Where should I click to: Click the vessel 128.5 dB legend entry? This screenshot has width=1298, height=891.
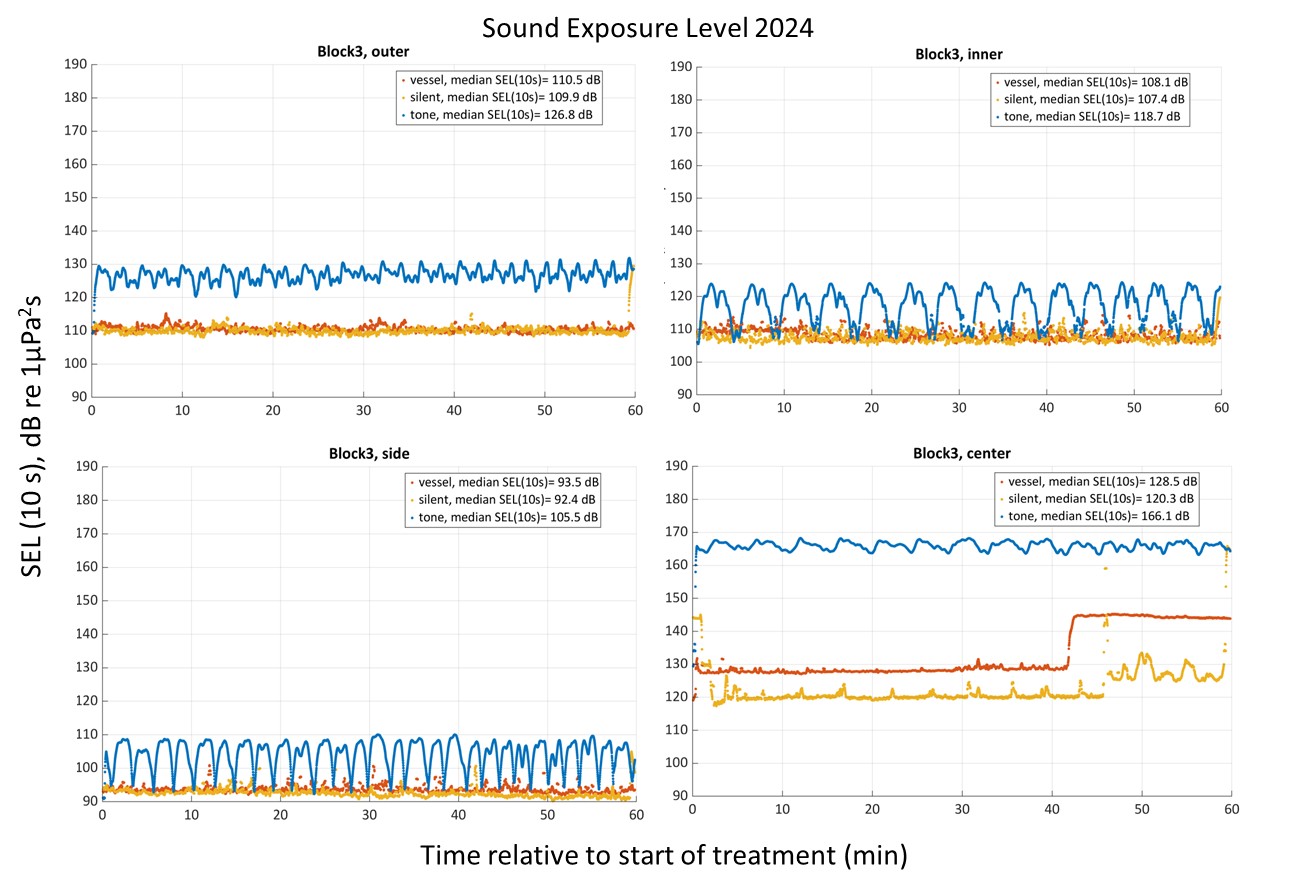pyautogui.click(x=1097, y=480)
